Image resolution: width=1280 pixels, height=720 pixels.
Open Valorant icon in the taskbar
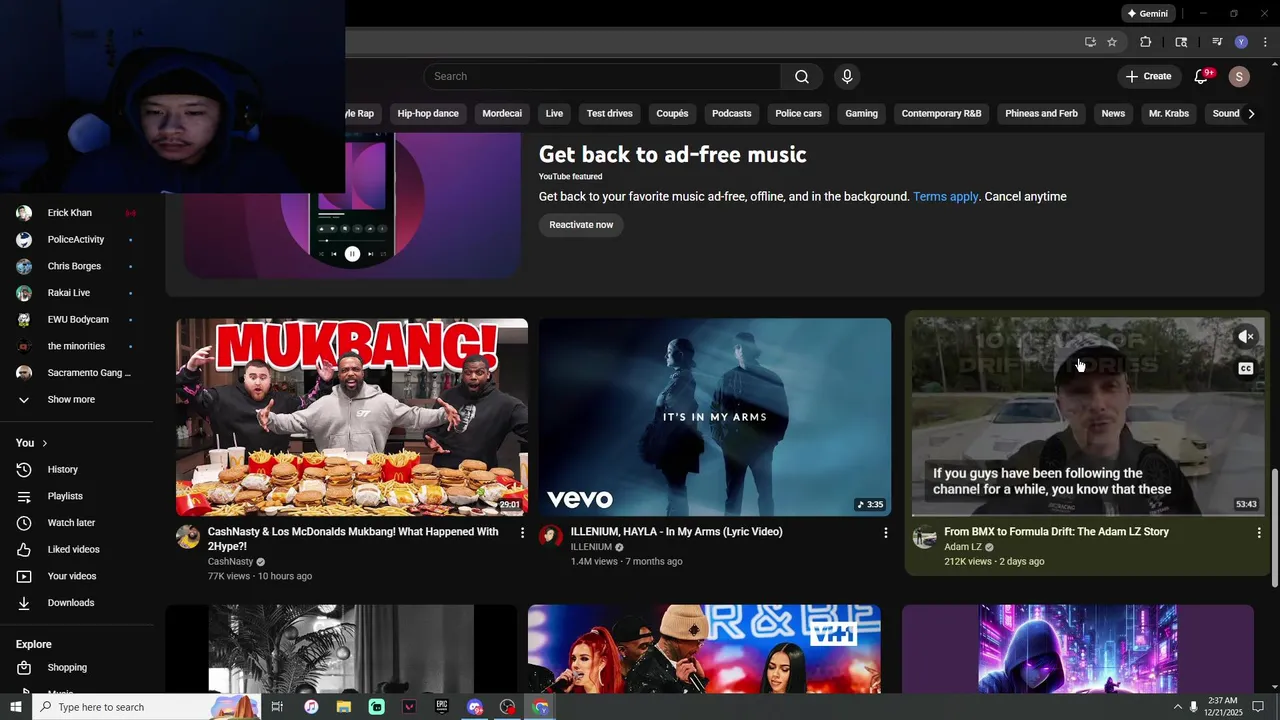coord(409,707)
